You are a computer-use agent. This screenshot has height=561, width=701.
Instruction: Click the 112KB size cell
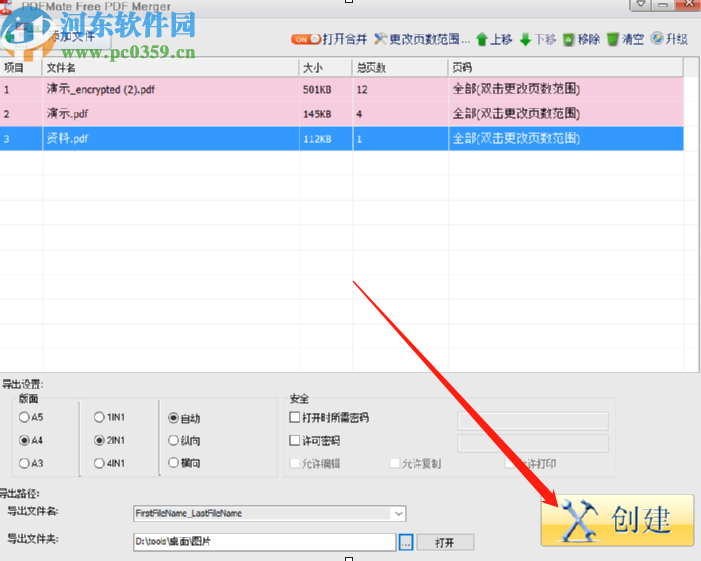click(x=326, y=139)
